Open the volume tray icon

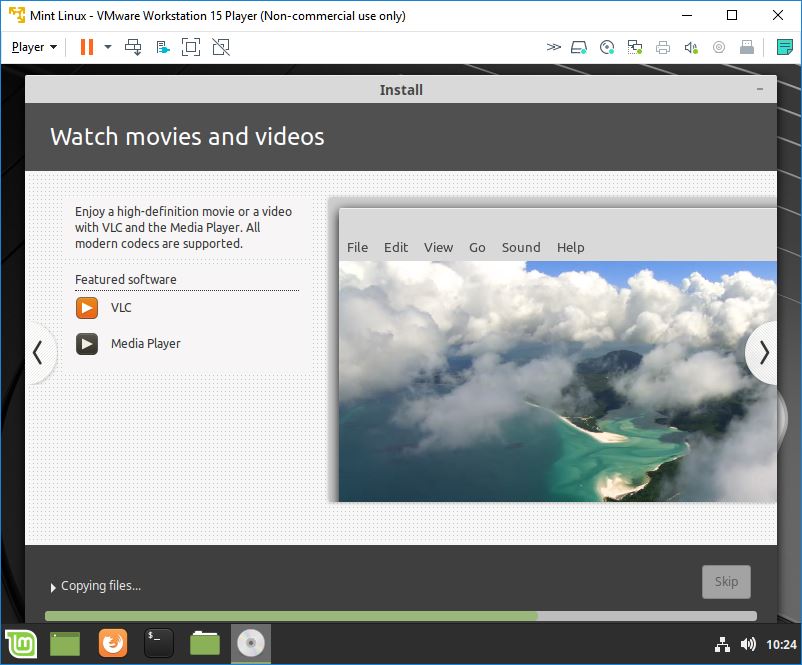click(748, 644)
